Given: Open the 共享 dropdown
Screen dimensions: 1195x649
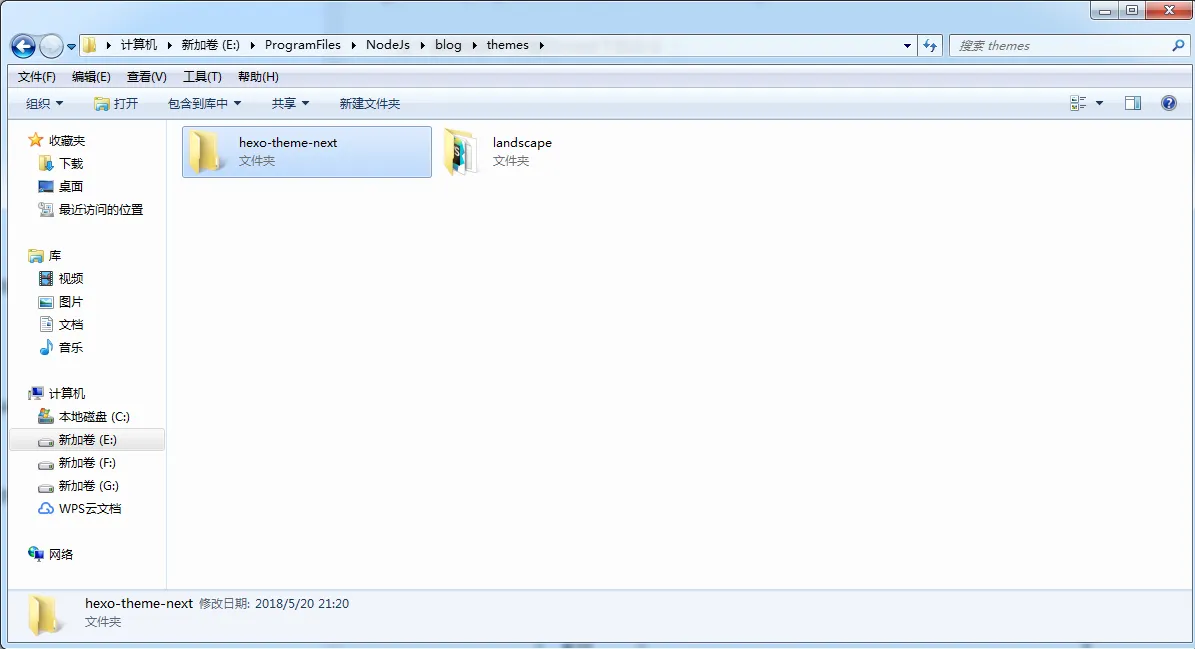Looking at the screenshot, I should (290, 104).
